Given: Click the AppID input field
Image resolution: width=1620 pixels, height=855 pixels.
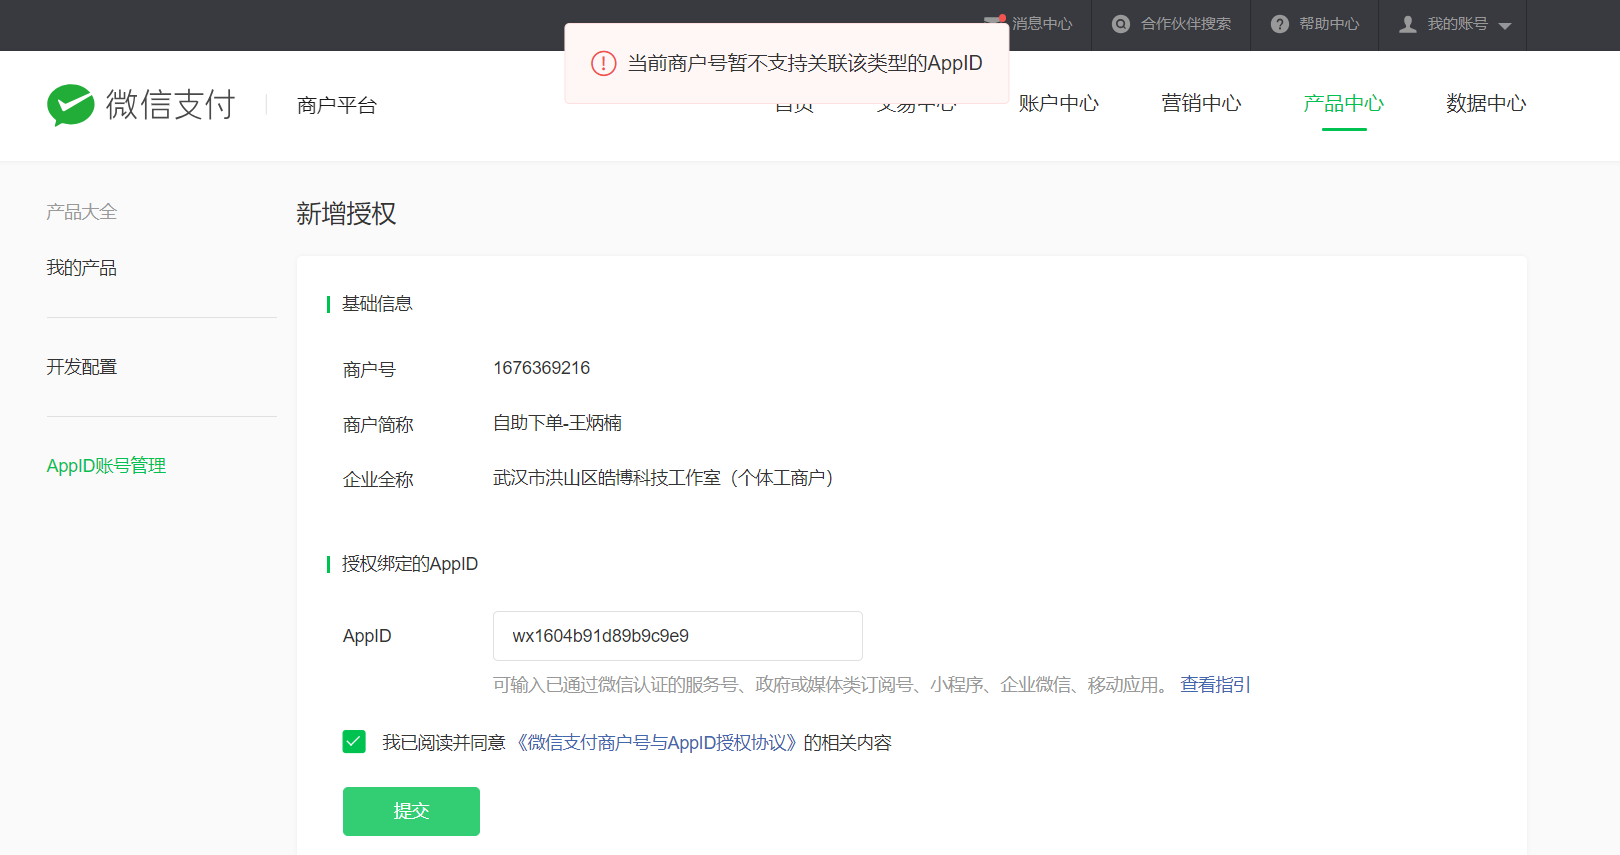Looking at the screenshot, I should pos(677,636).
